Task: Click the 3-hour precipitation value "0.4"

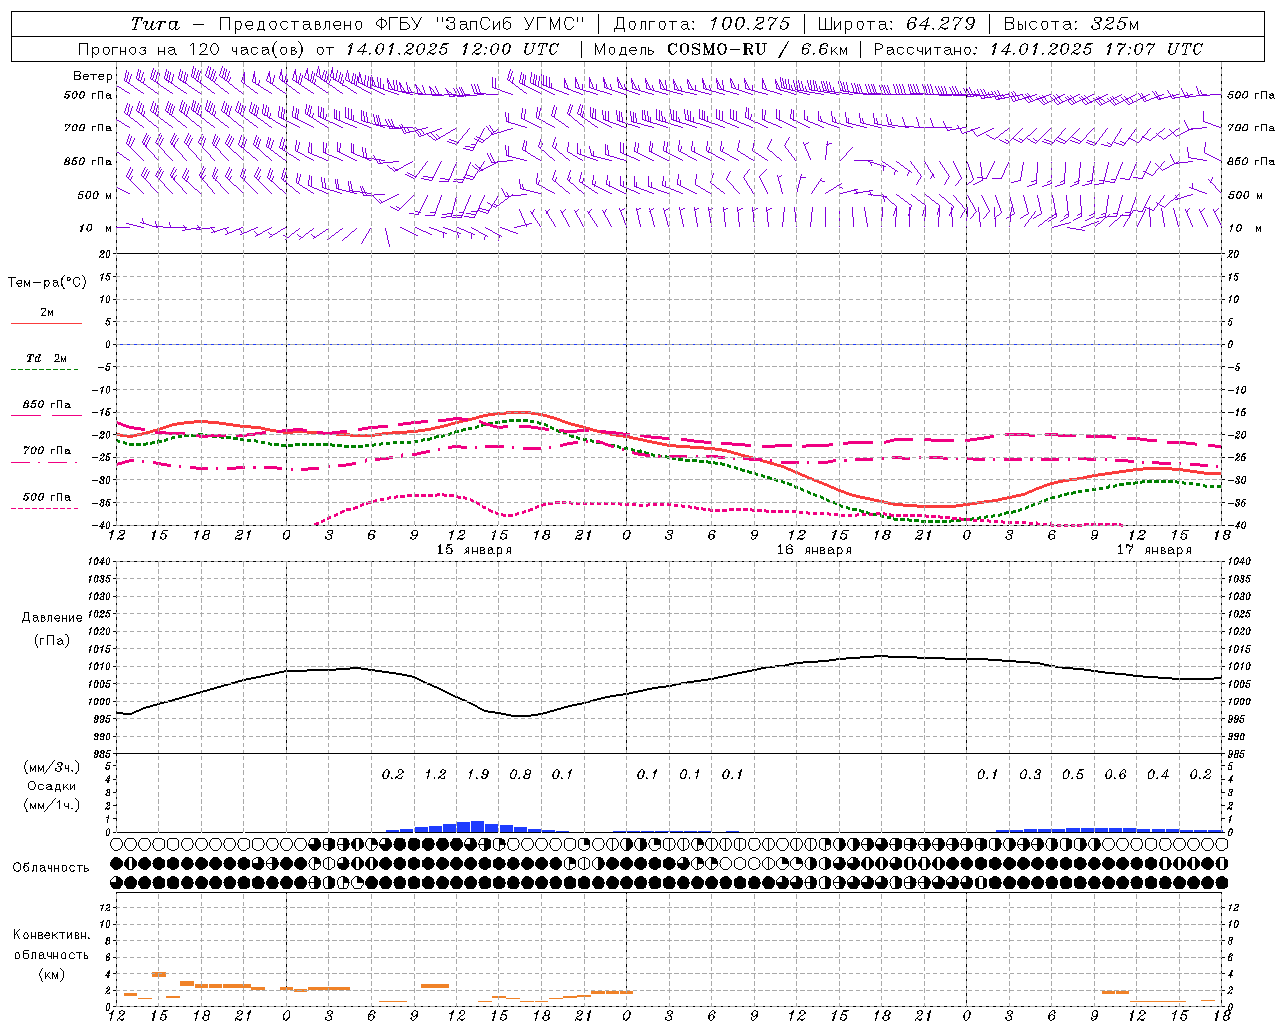Action: click(x=1158, y=774)
